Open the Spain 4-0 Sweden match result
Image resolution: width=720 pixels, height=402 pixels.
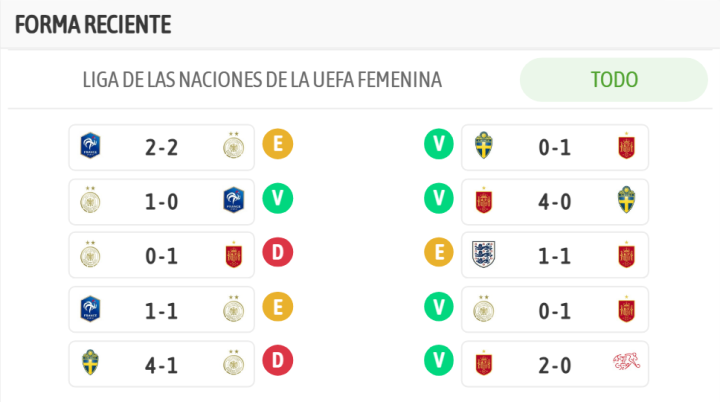pos(554,201)
